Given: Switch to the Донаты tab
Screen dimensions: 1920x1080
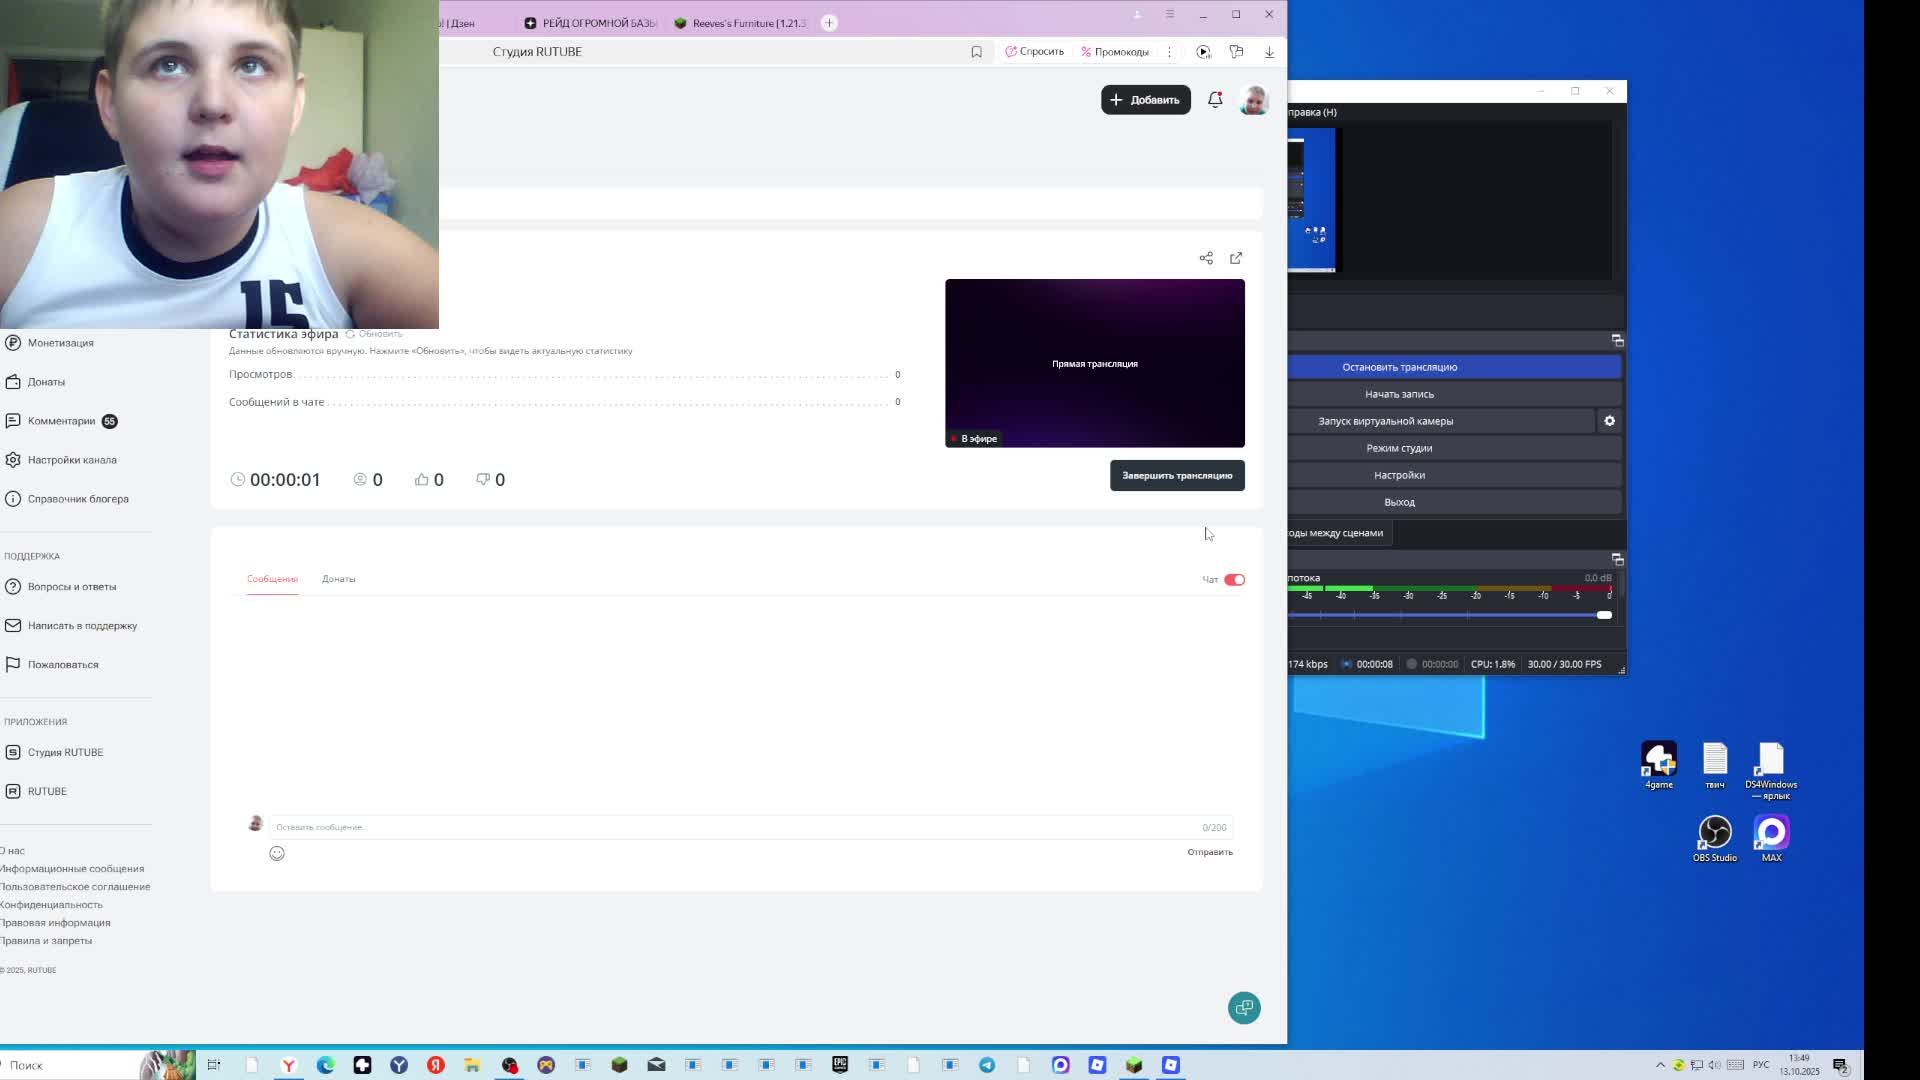Looking at the screenshot, I should click(x=338, y=579).
